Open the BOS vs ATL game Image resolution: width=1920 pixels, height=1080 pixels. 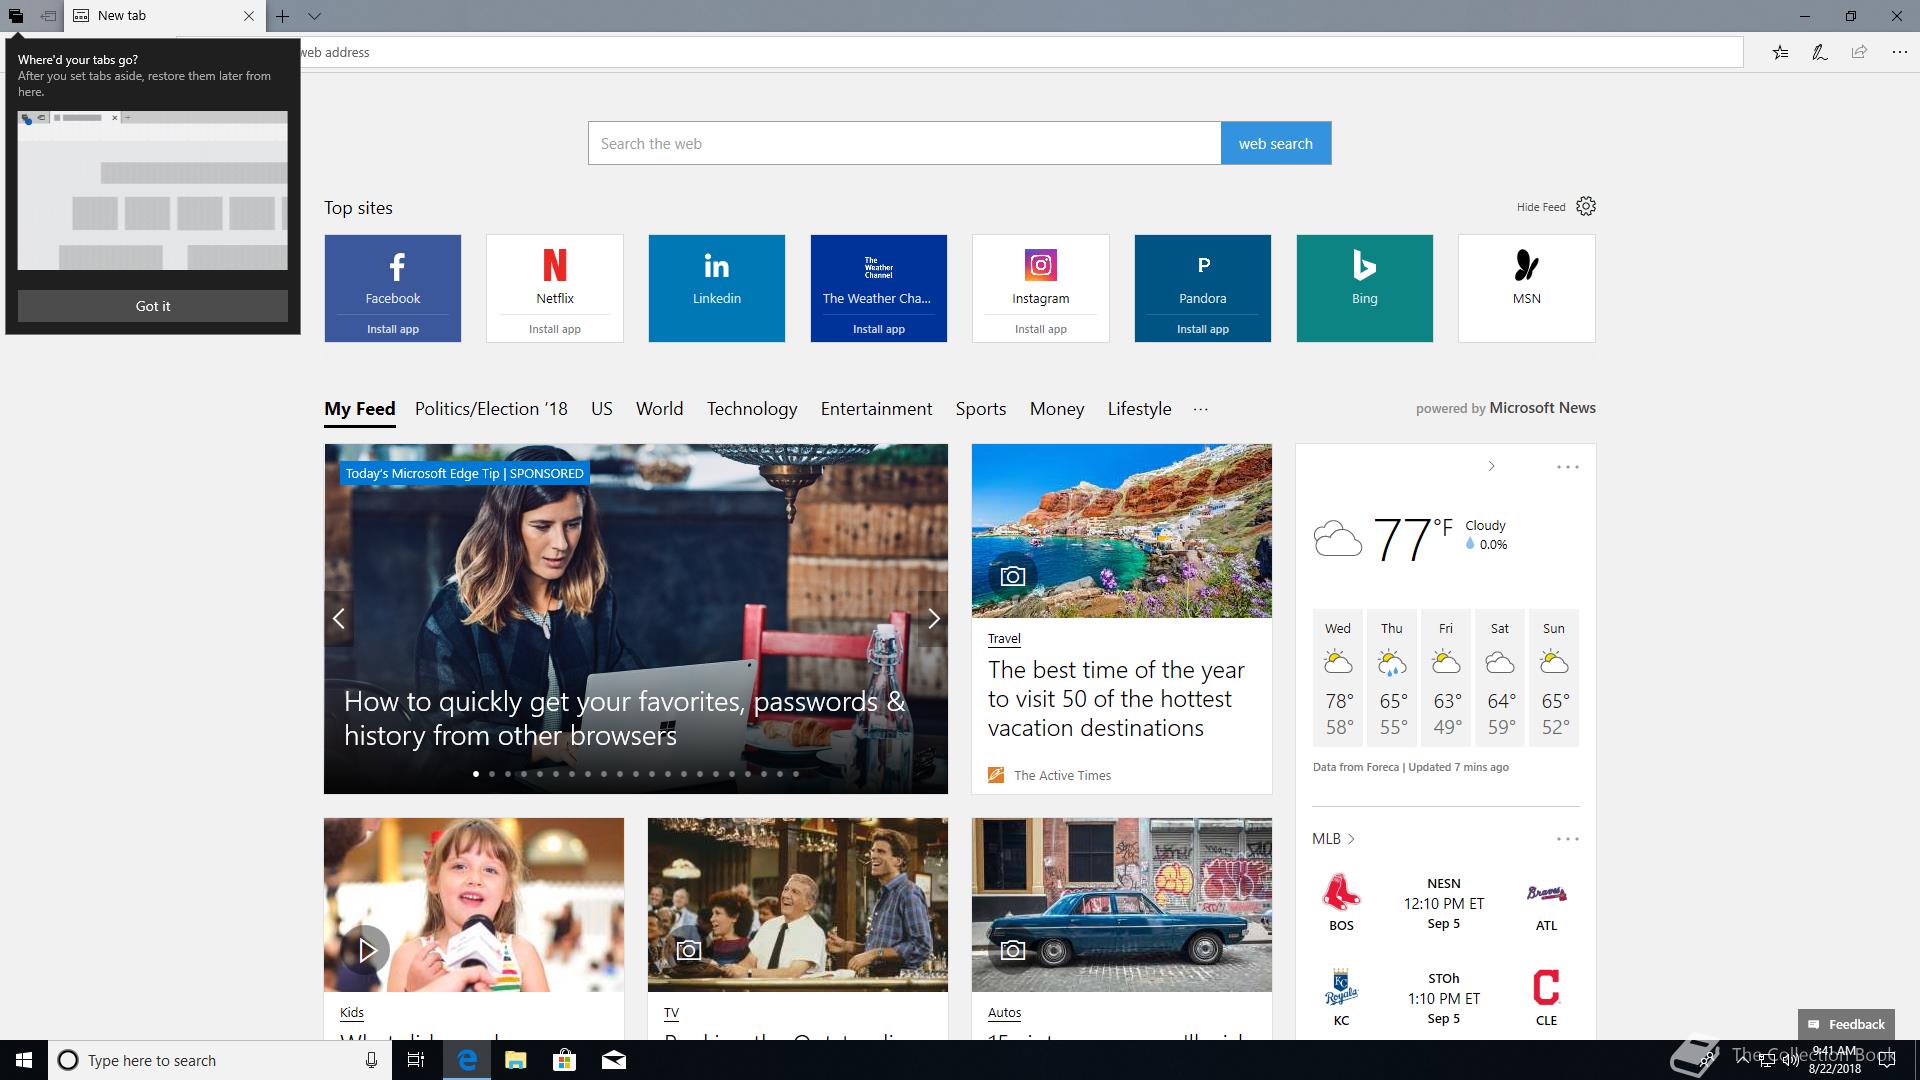coord(1444,904)
